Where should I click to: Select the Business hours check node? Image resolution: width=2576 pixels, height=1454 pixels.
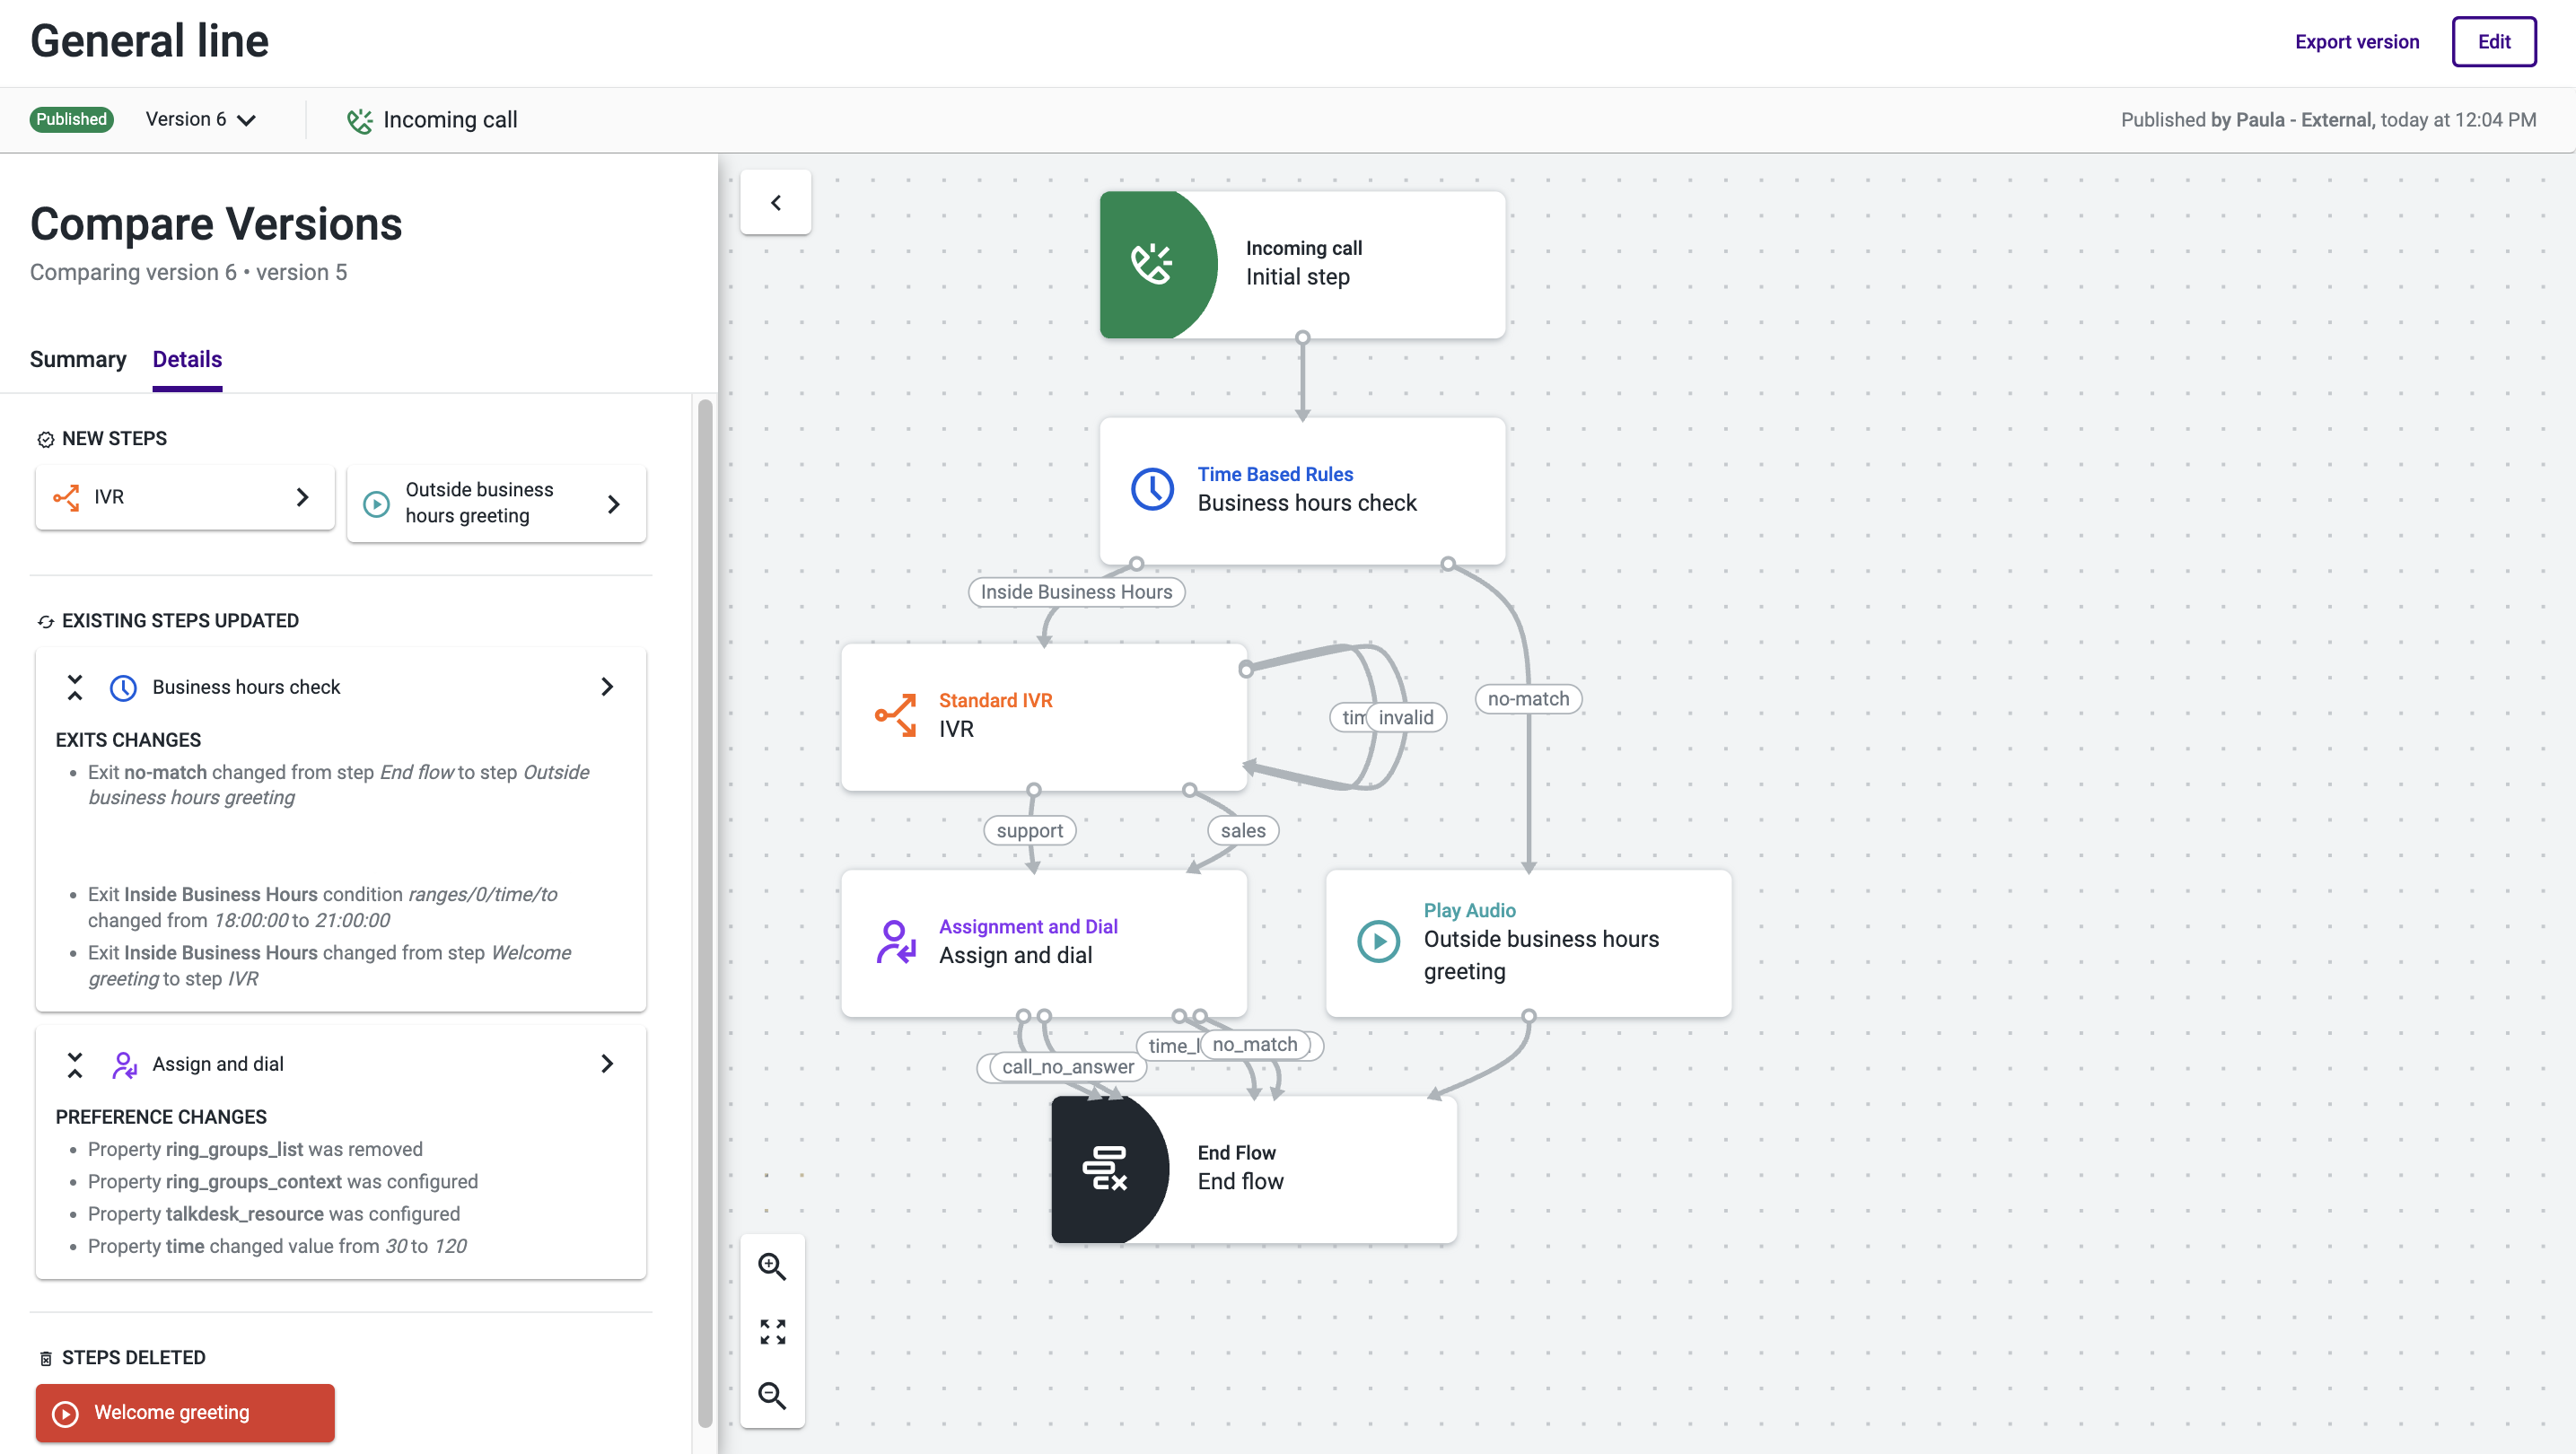[1302, 490]
